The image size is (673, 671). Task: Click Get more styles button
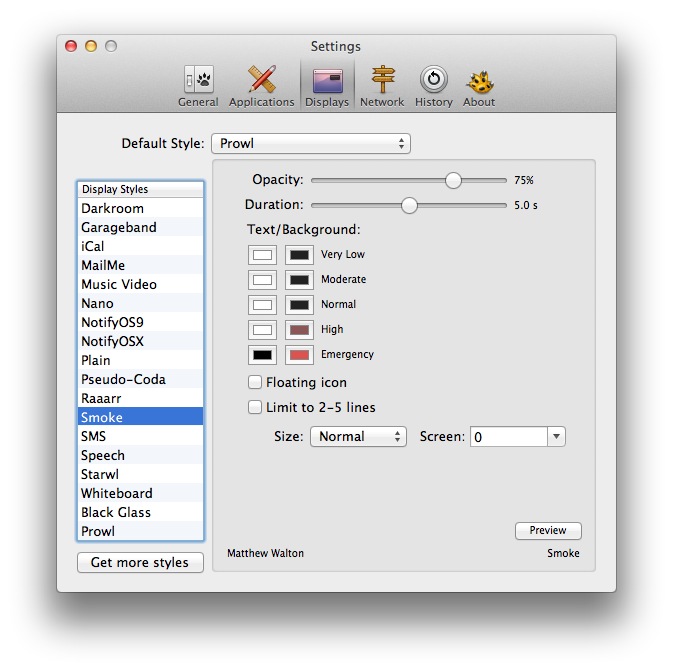[140, 562]
